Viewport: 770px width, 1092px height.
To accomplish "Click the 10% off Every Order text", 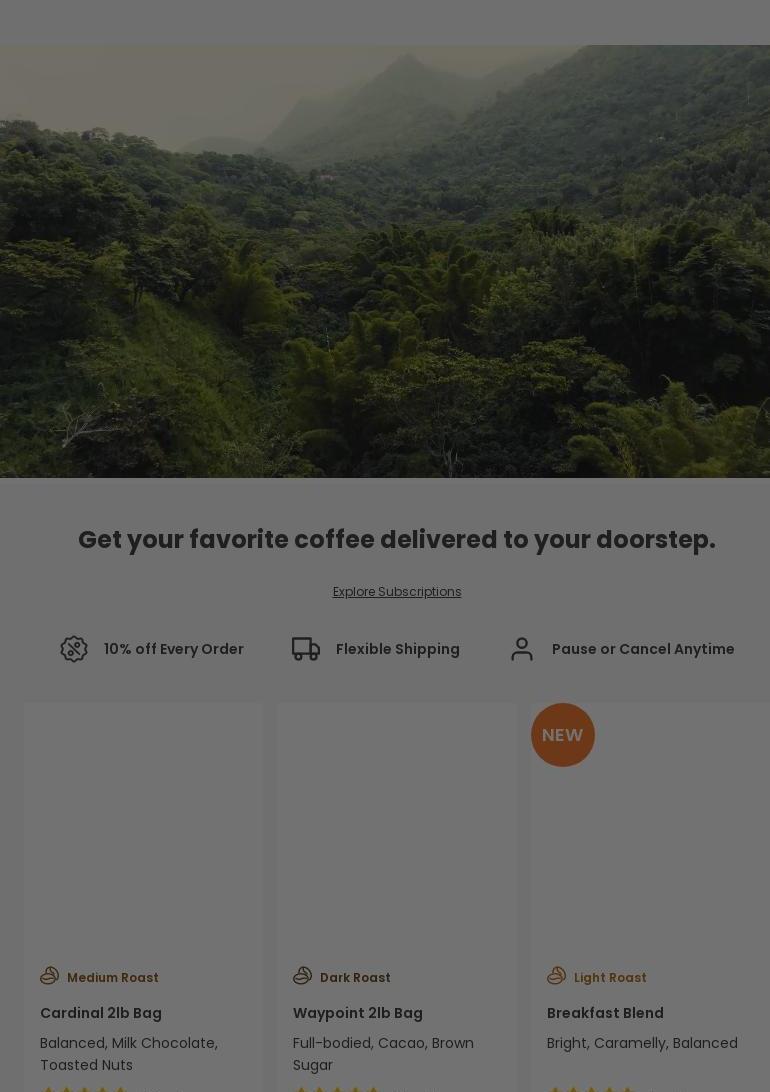I will point(173,649).
